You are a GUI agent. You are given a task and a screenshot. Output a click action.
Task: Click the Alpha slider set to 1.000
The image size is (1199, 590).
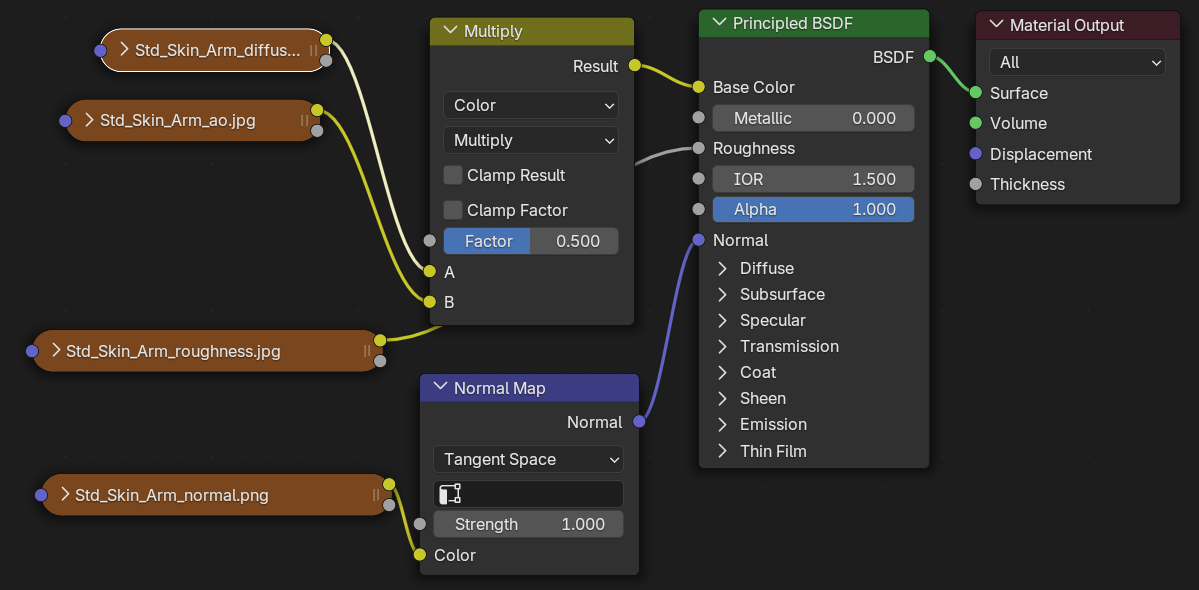tap(813, 209)
